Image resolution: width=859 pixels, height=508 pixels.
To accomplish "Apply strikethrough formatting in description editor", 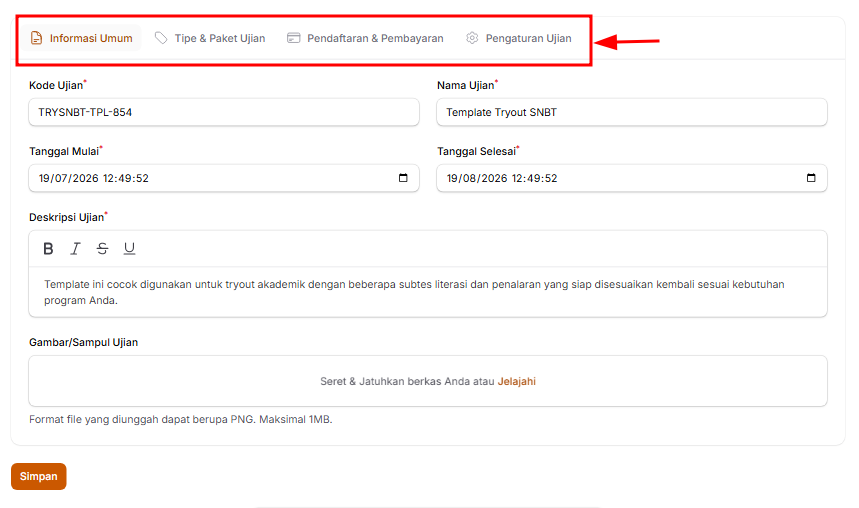I will [102, 249].
